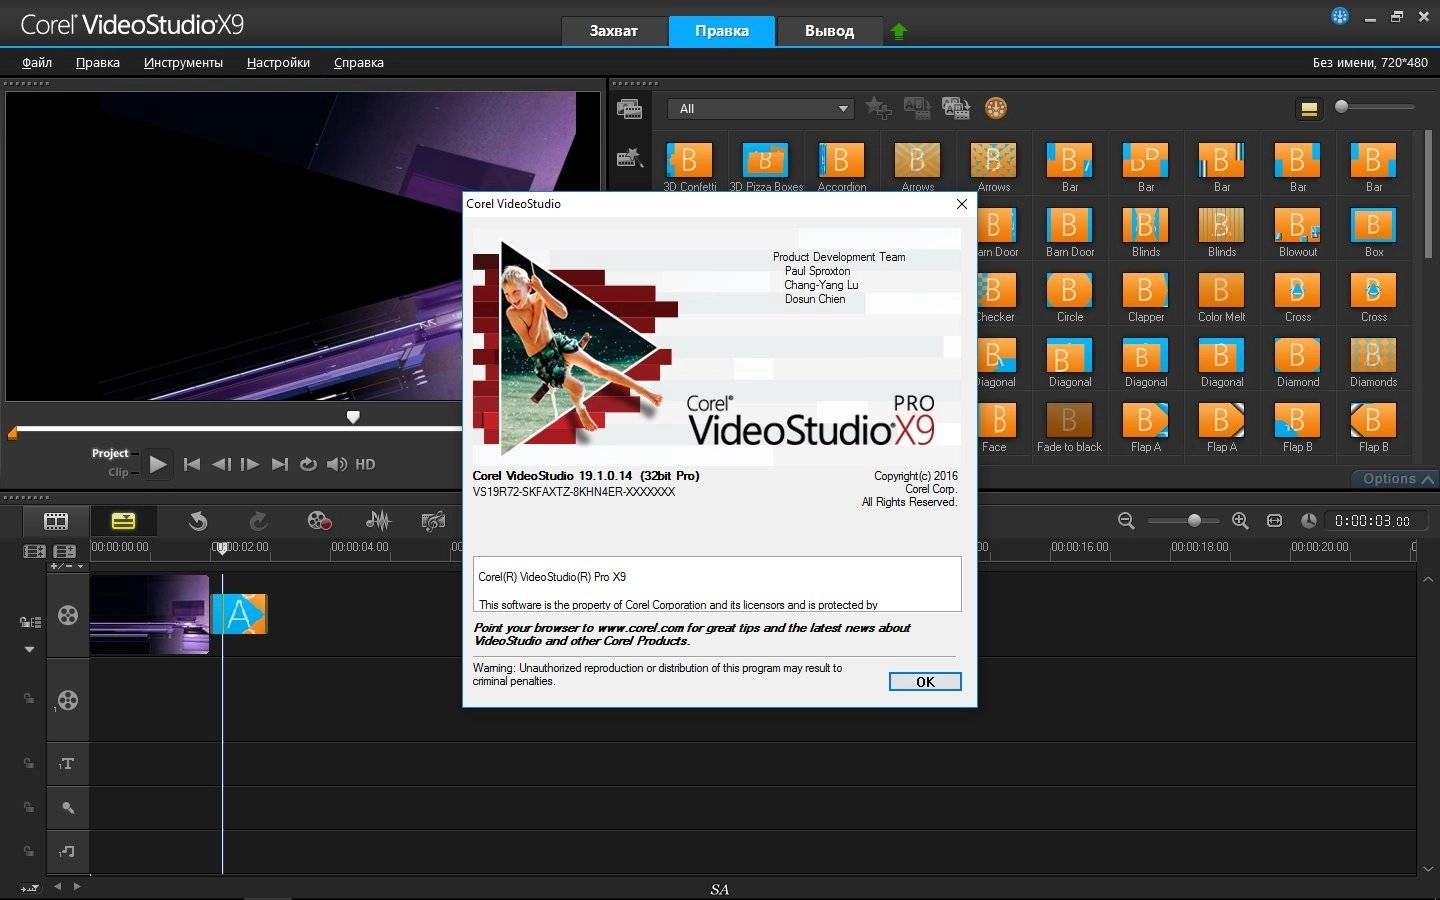Switch to Timeline View
Viewport: 1440px width, 900px height.
pyautogui.click(x=123, y=521)
